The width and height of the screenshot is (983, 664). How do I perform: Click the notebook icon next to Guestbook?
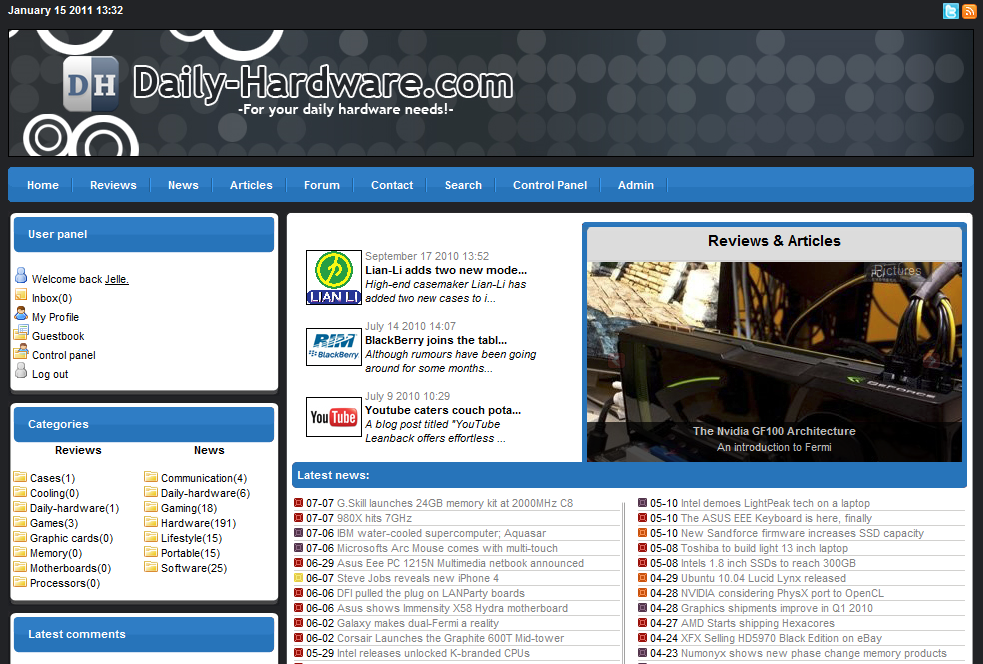[x=21, y=332]
